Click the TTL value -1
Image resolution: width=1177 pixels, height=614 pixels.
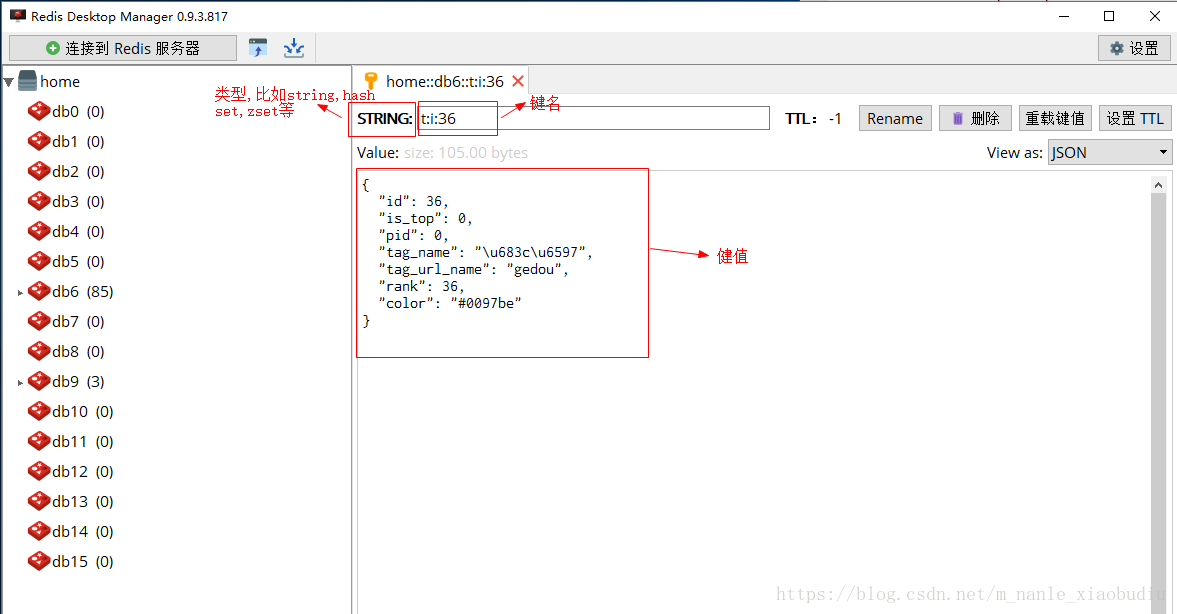point(835,119)
